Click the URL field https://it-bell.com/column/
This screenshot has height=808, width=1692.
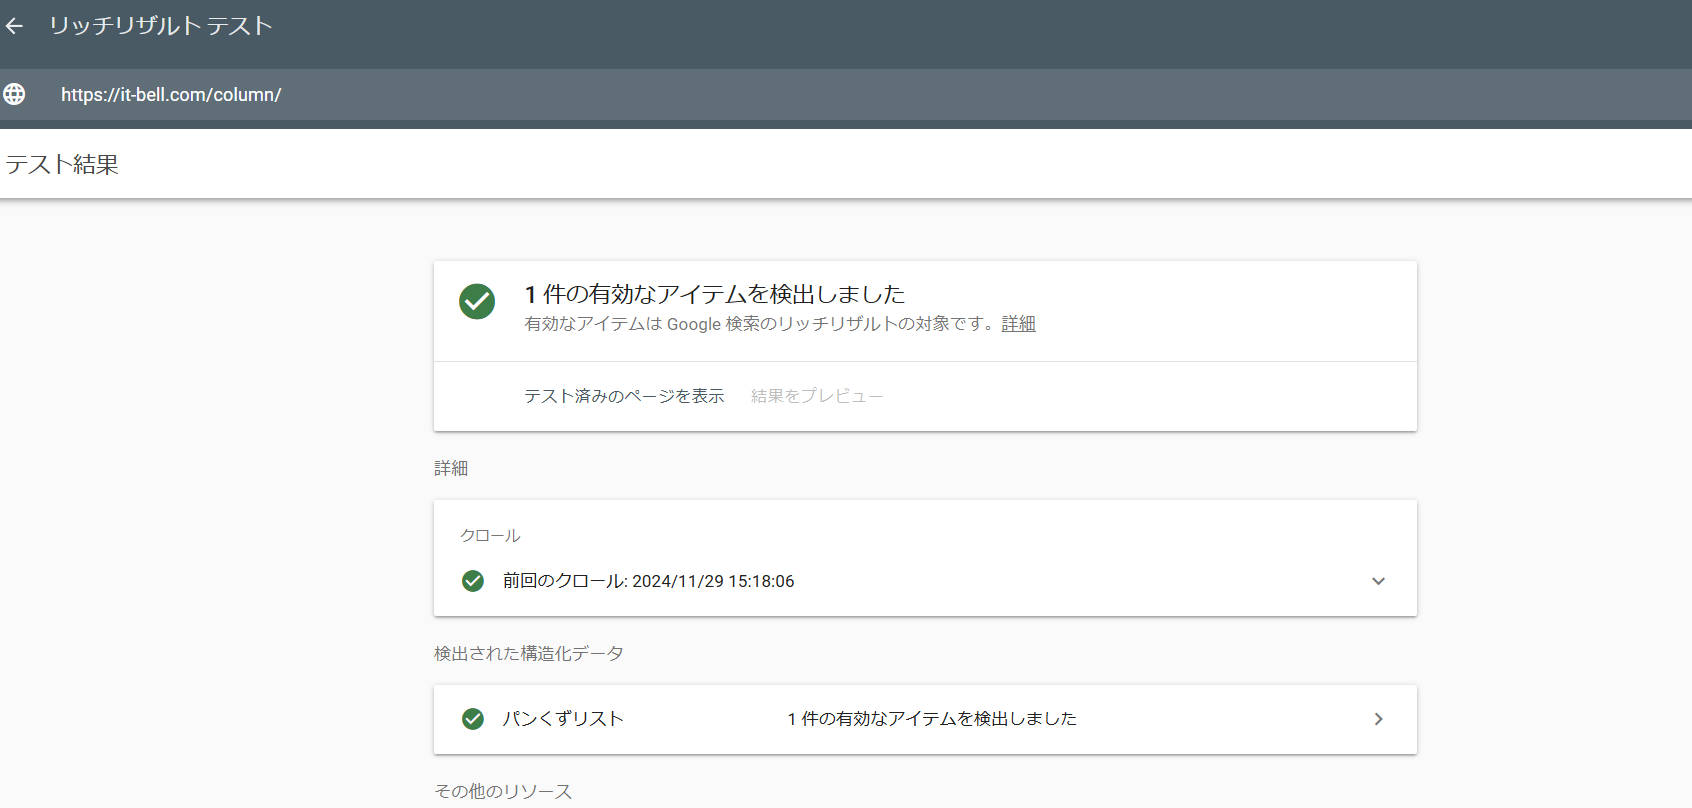point(171,95)
